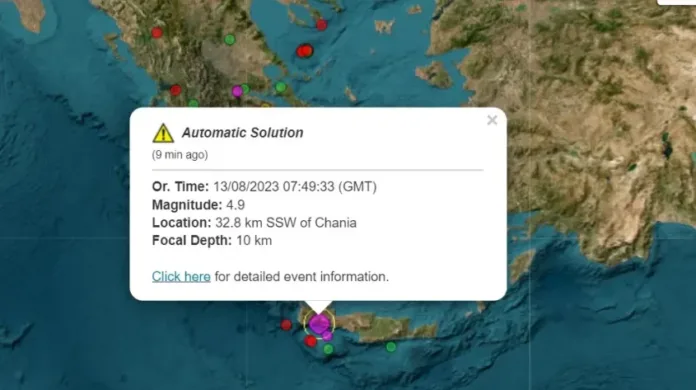
Task: Select the red marker cluster in the northern Aegean
Action: 304,51
